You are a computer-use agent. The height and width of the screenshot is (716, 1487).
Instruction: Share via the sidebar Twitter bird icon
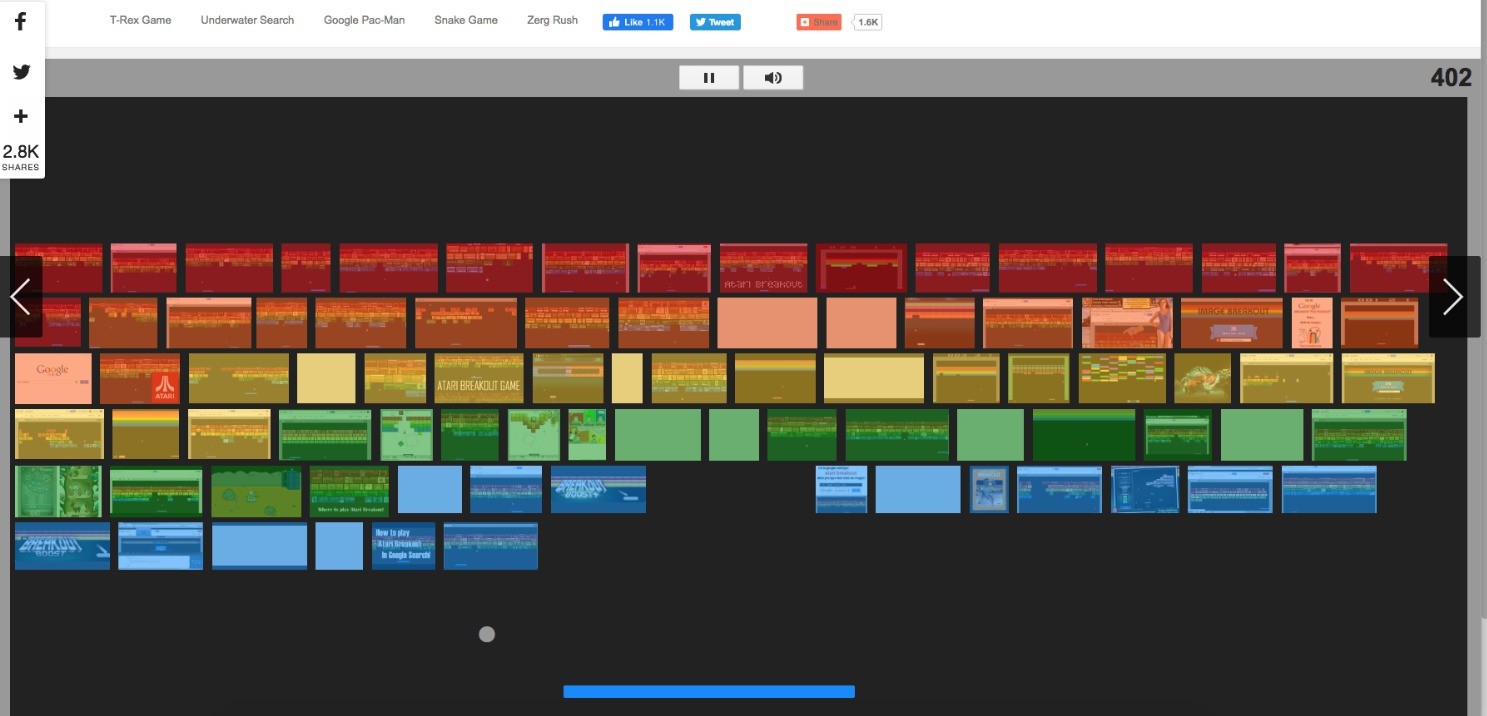(21, 71)
